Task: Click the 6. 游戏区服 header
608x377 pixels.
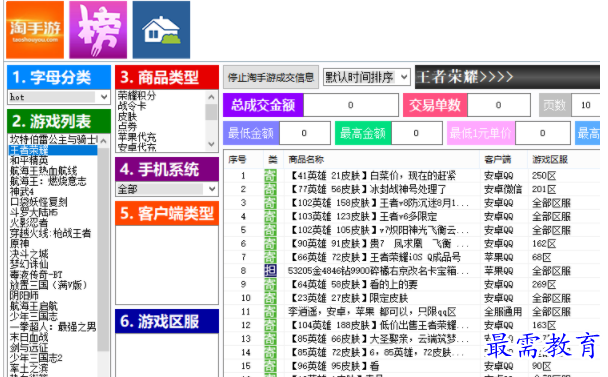Action: pos(167,321)
